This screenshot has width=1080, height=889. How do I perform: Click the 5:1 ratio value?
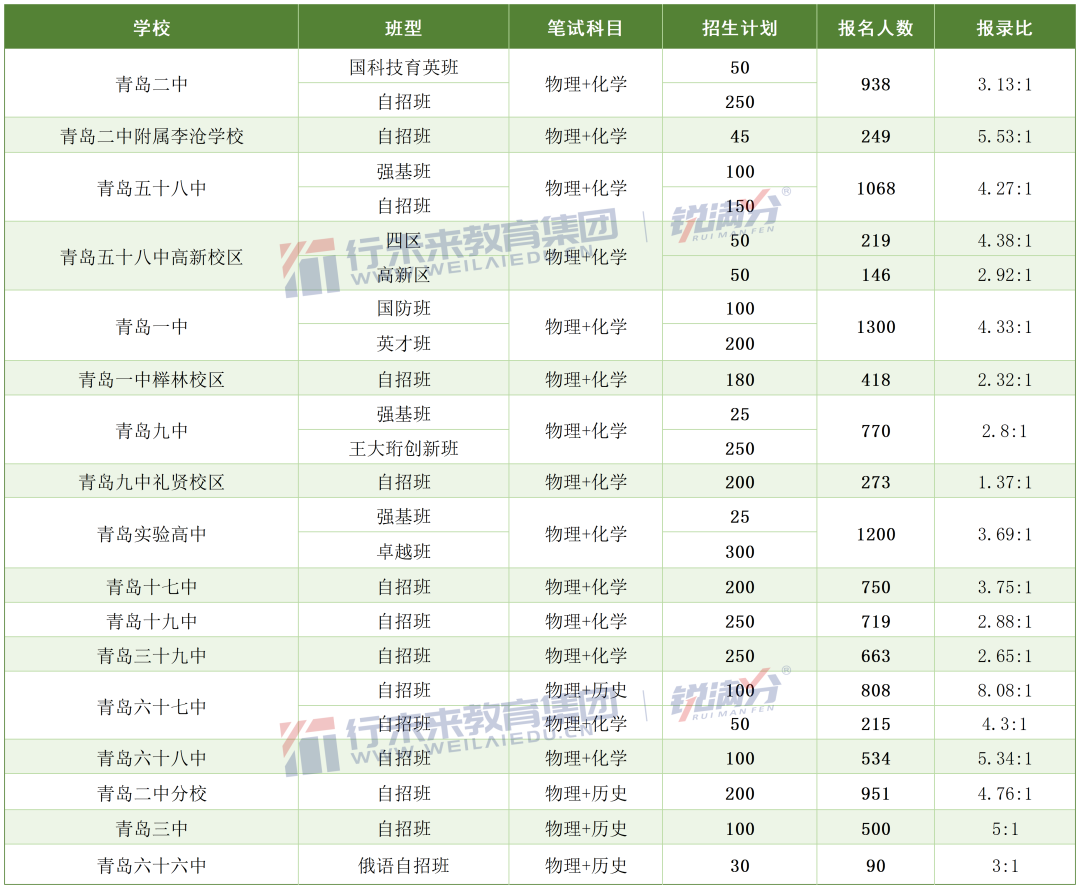tap(1004, 828)
